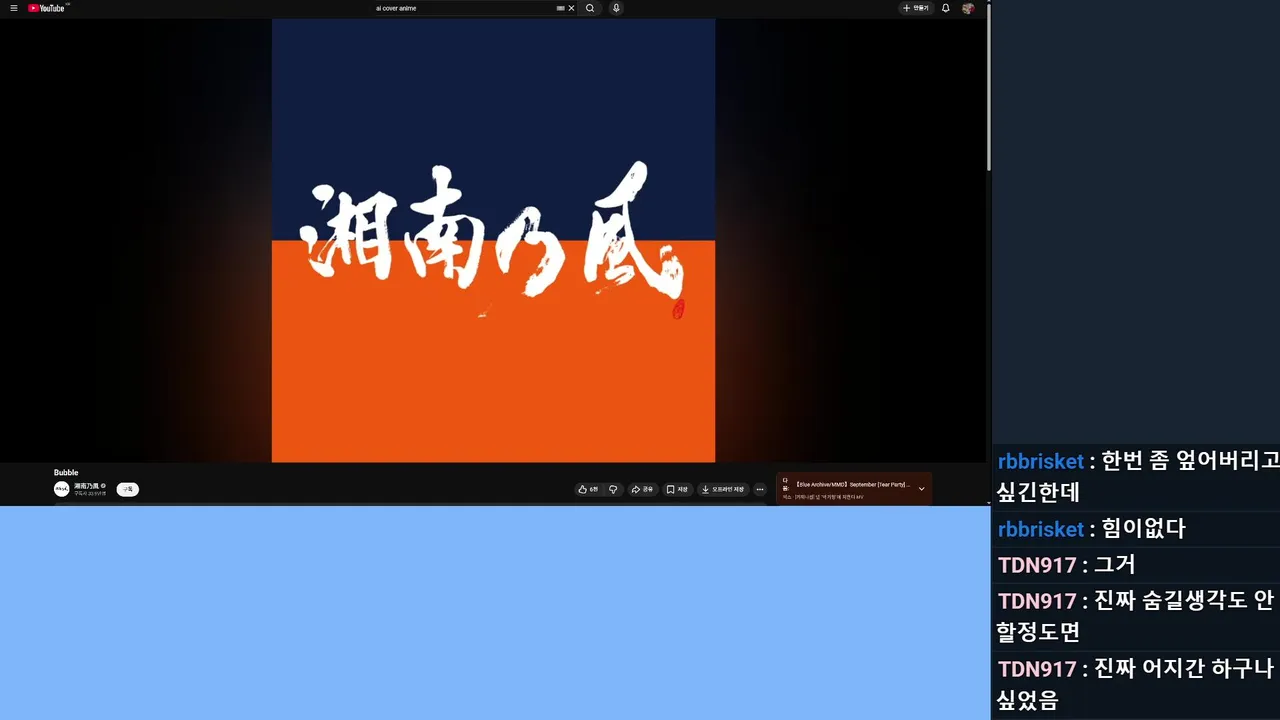Go to the YouTube home logo

tap(47, 8)
